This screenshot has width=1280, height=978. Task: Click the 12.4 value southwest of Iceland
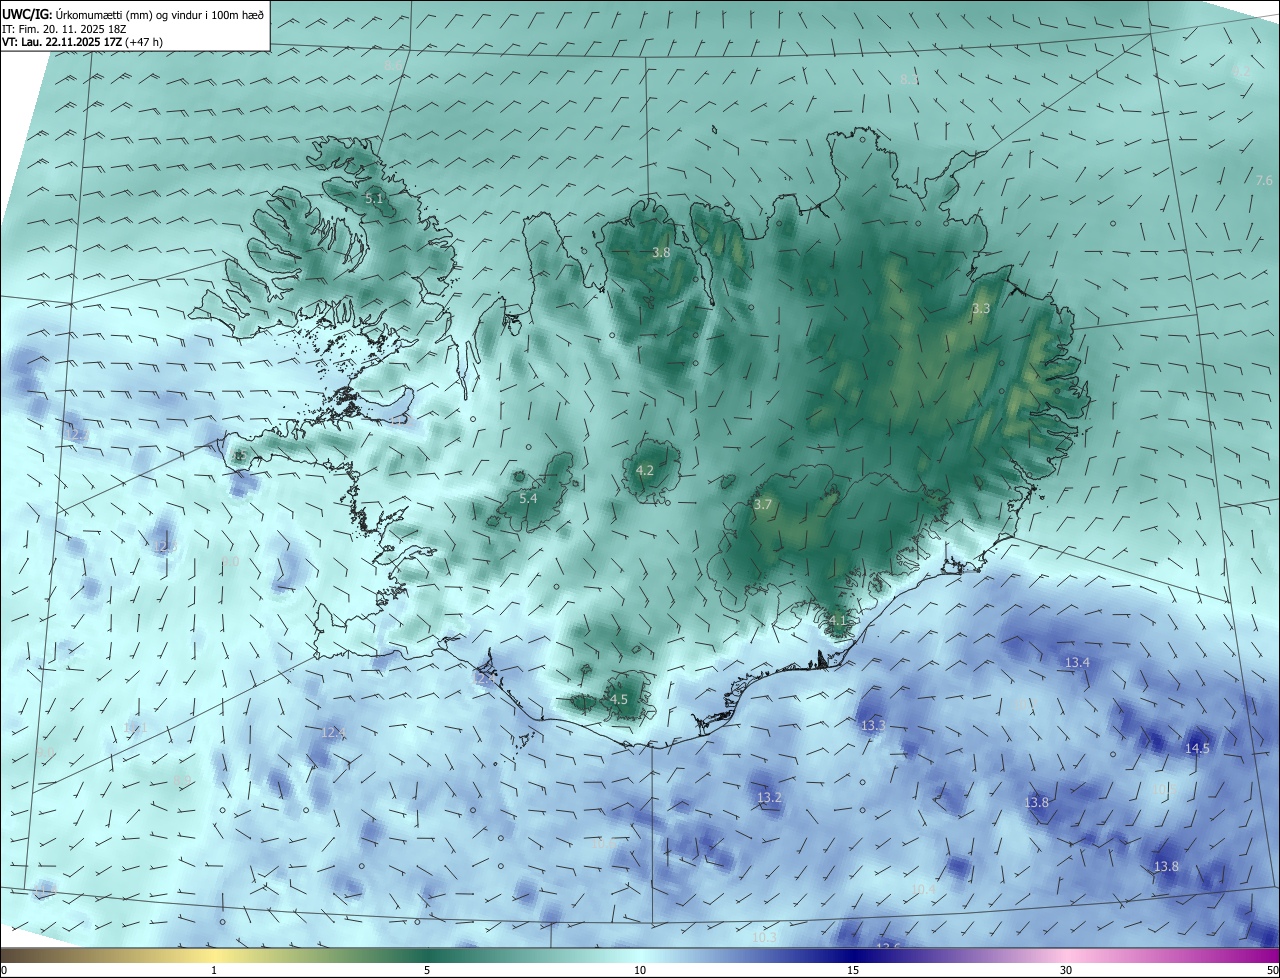point(333,733)
